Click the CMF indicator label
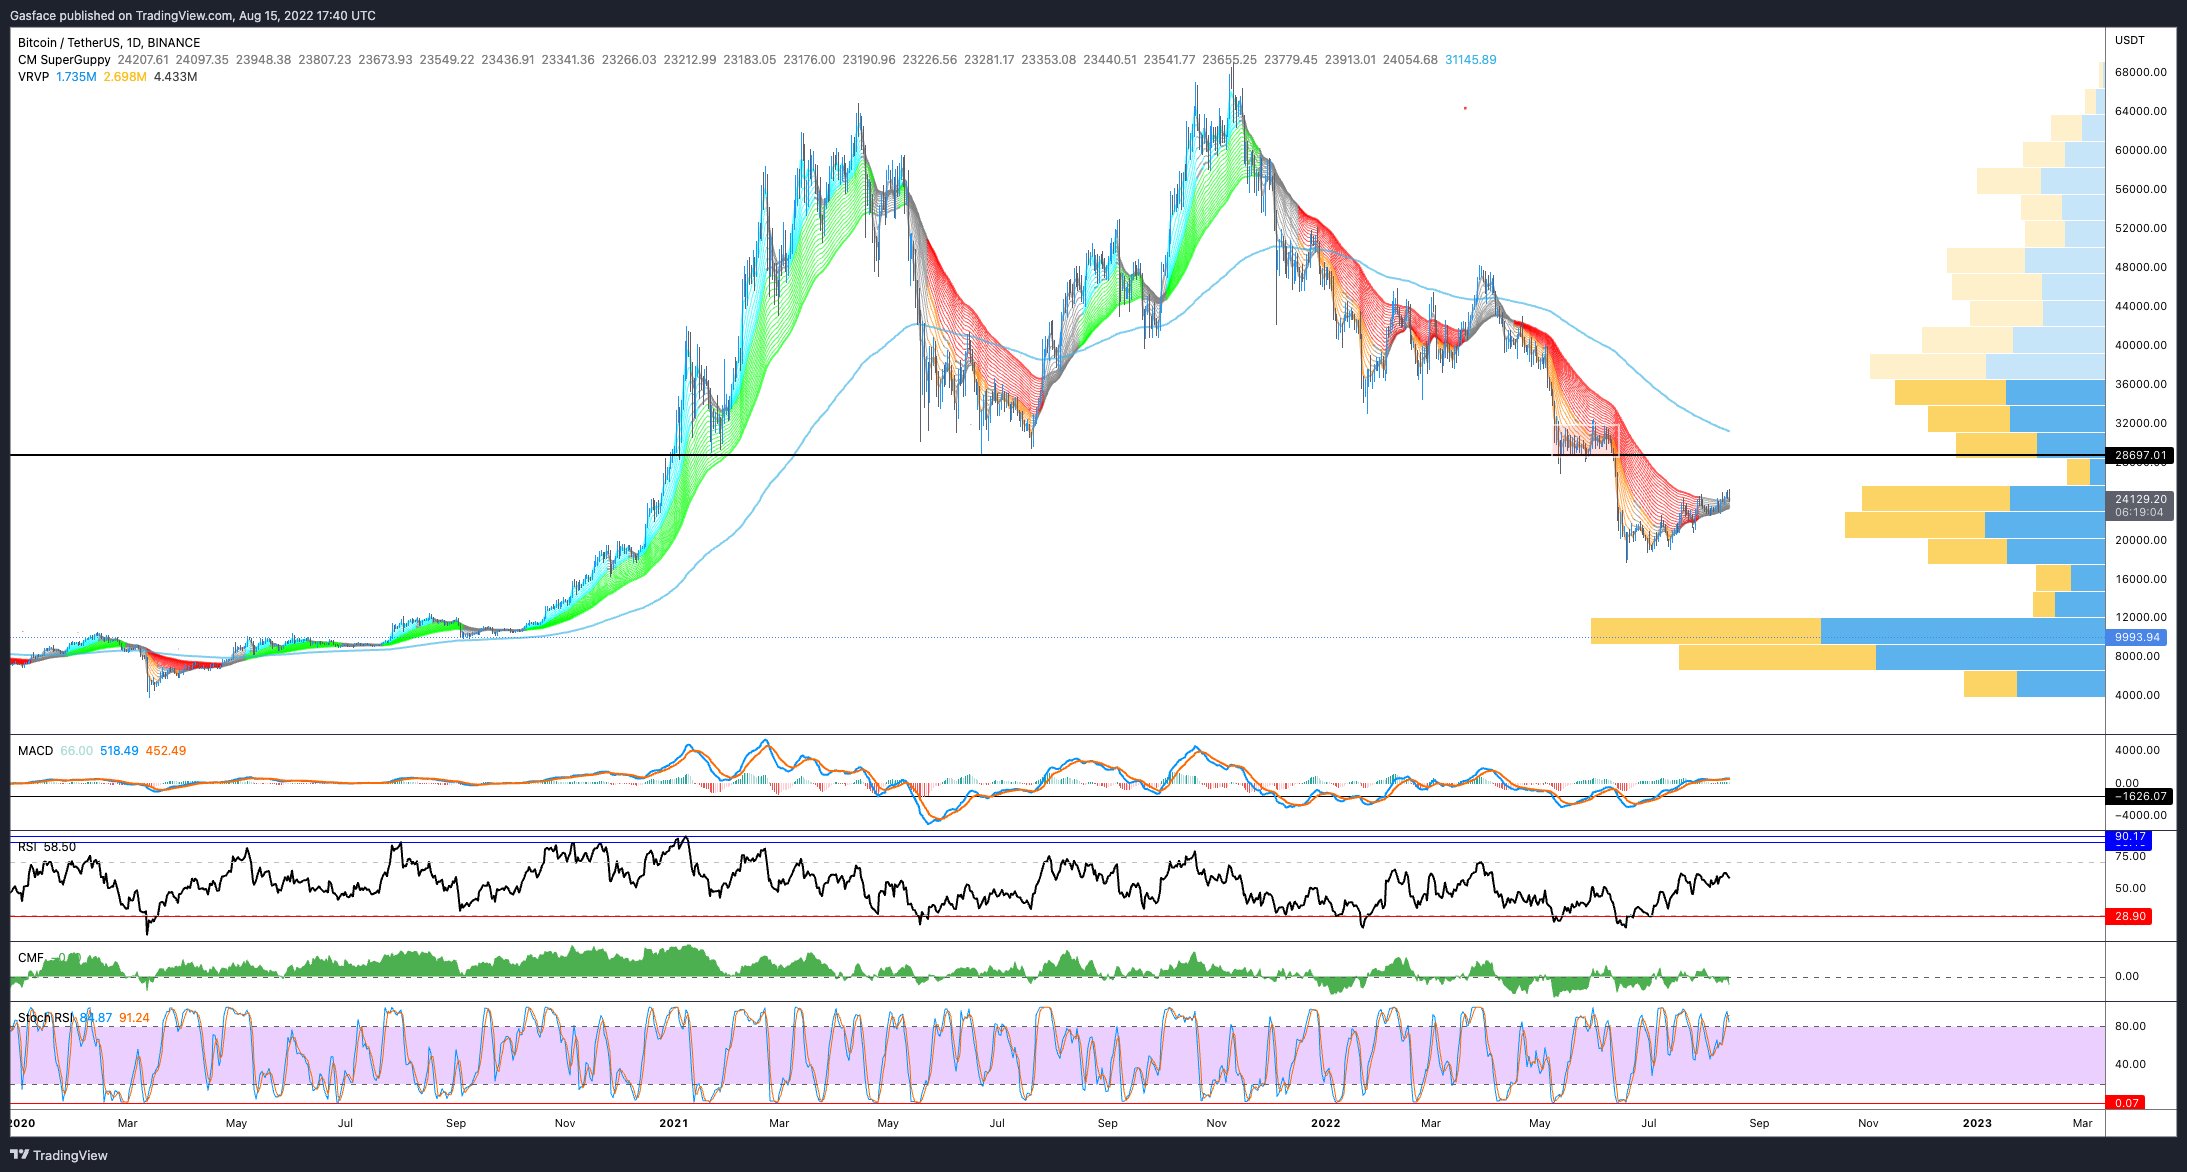The height and width of the screenshot is (1172, 2187). (30, 958)
